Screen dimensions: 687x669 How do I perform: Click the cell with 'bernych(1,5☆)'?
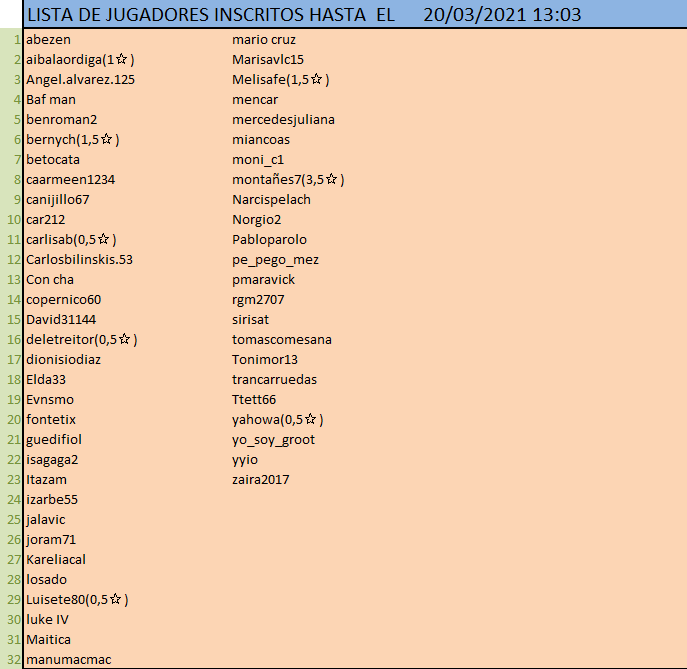(73, 140)
